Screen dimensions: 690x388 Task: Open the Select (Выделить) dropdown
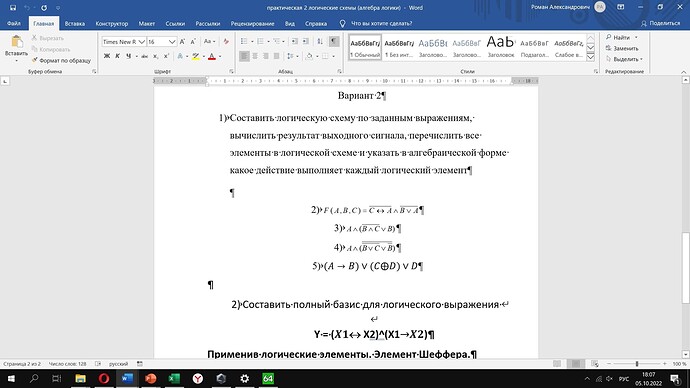pos(624,59)
